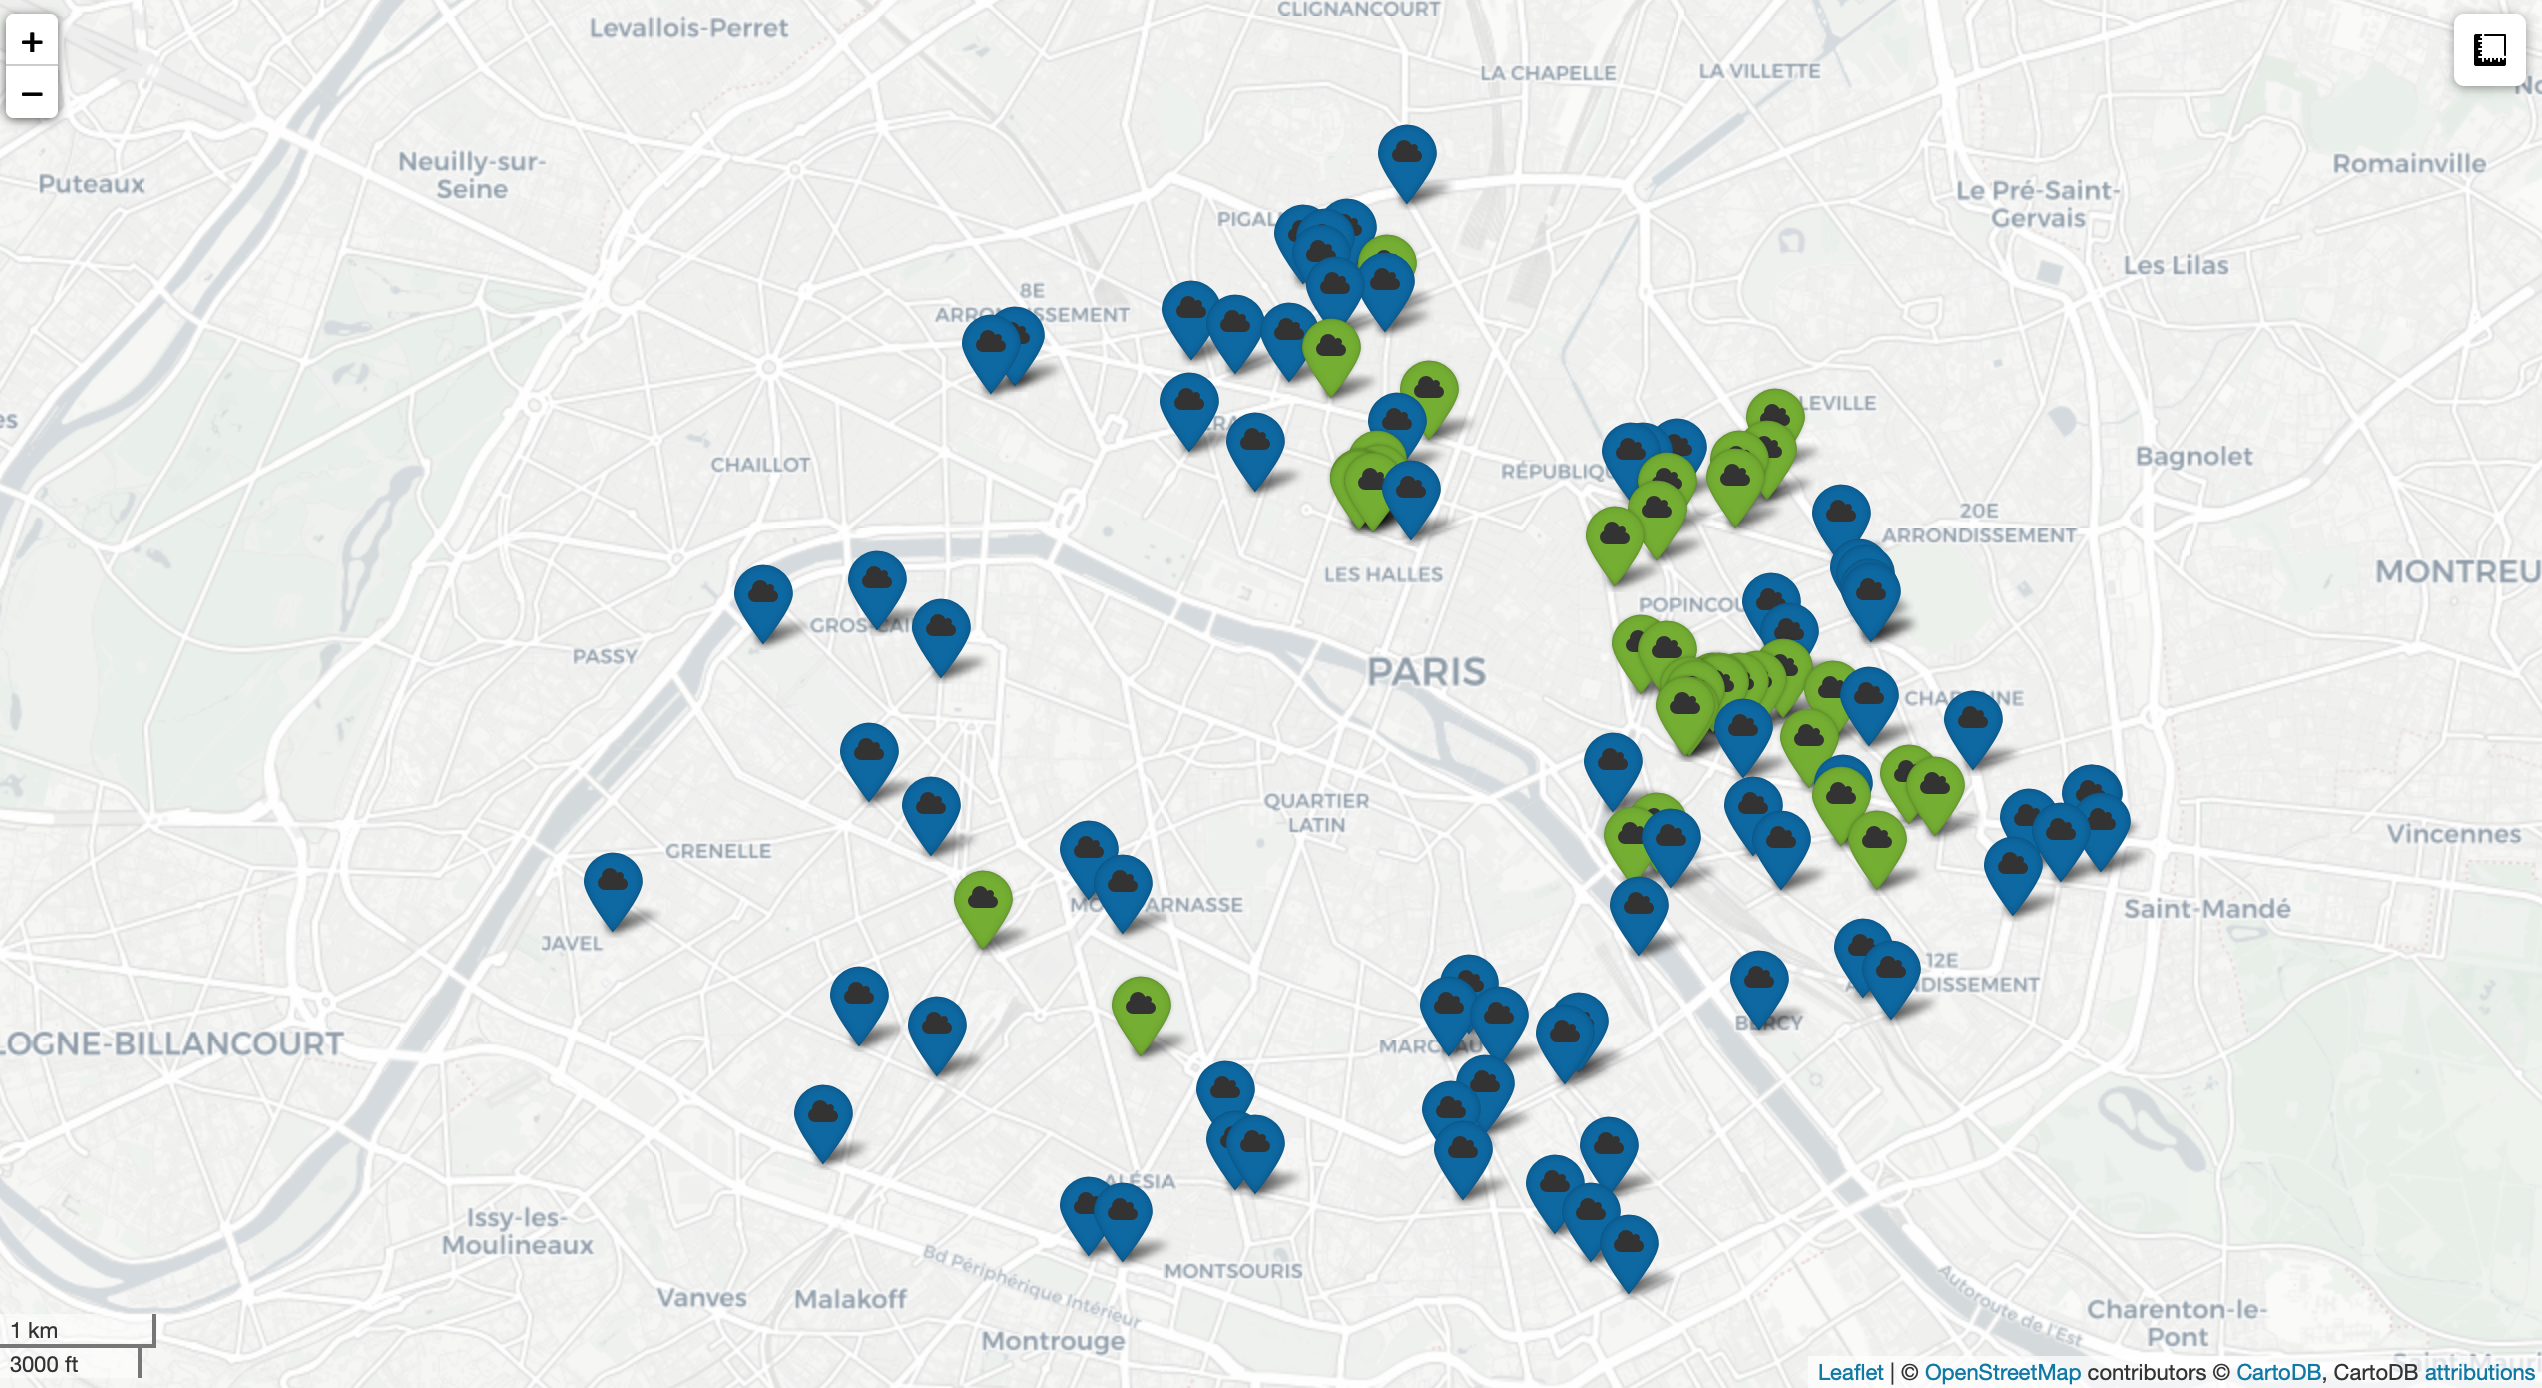Click the blue marker left of Les Halles
Image resolution: width=2542 pixels, height=1388 pixels.
[x=1255, y=443]
